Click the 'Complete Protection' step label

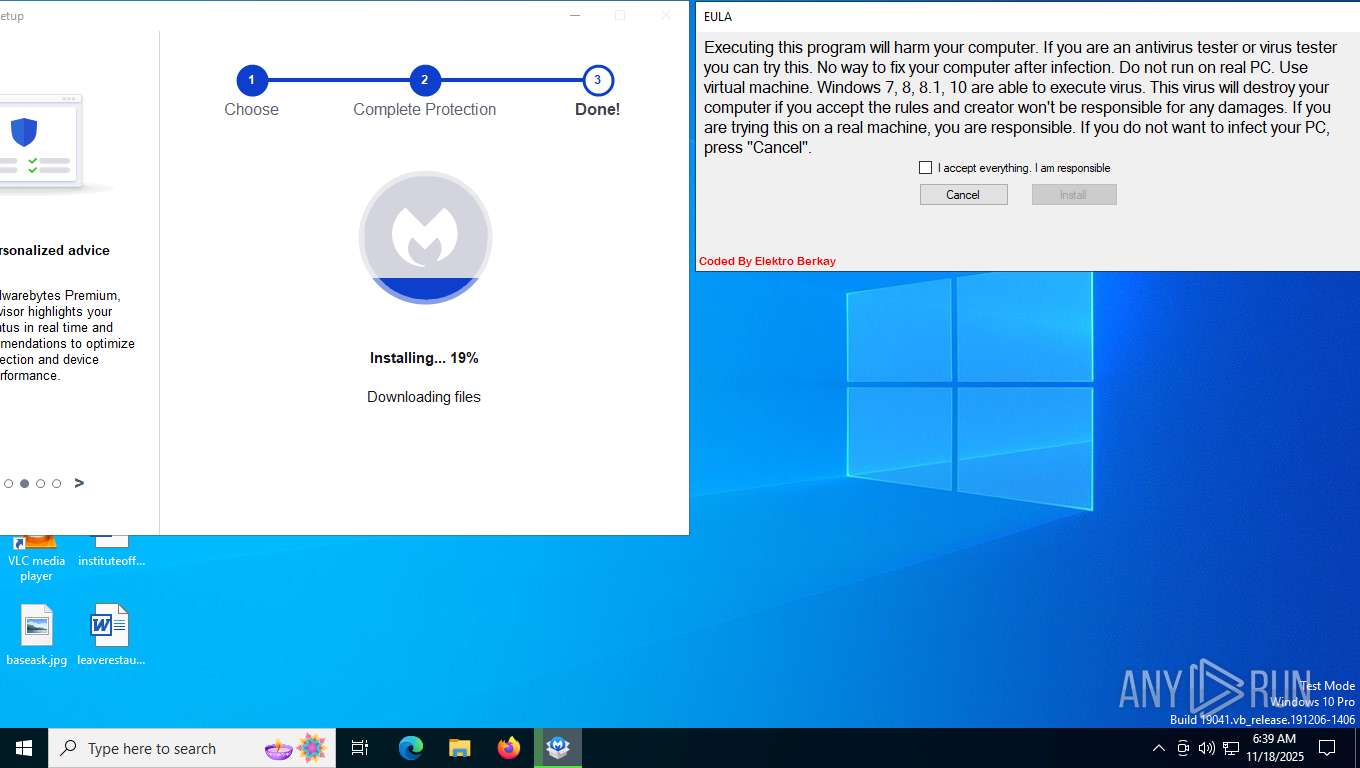[424, 110]
